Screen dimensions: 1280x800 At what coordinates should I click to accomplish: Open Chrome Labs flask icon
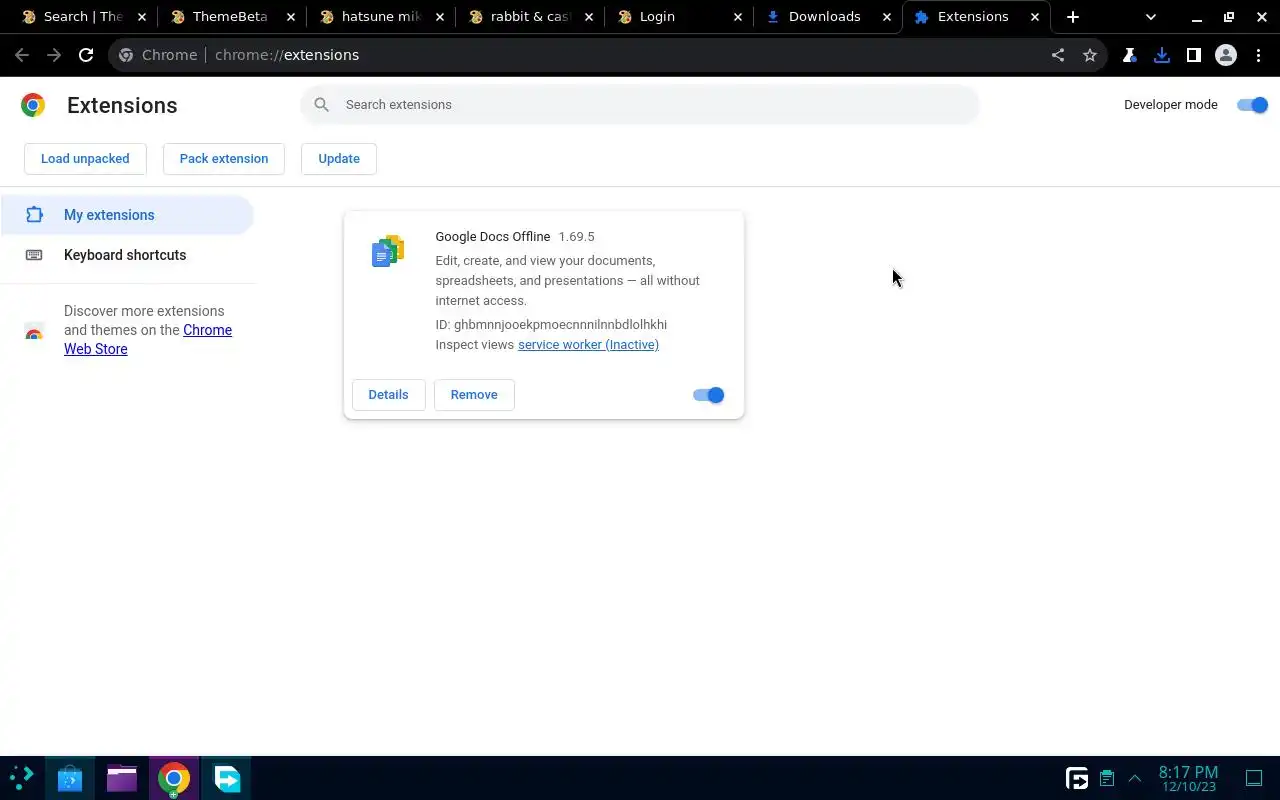pos(1130,55)
